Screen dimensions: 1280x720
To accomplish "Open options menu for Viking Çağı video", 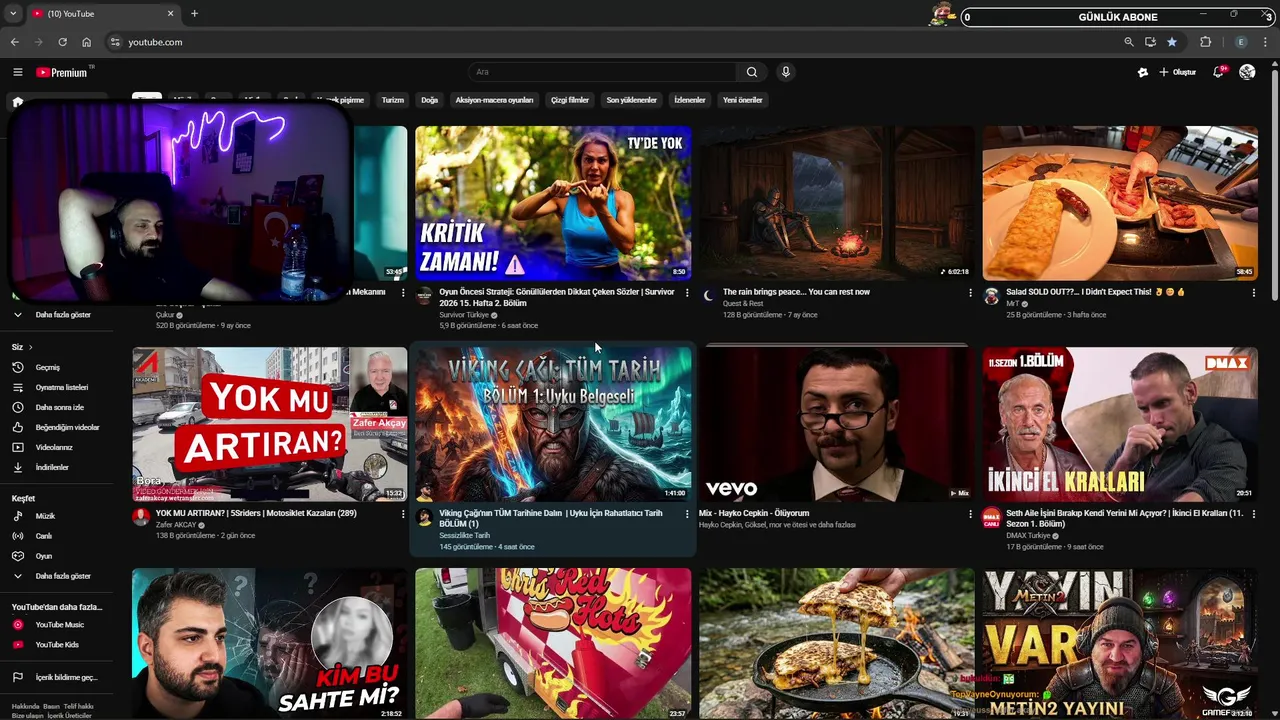I will coord(687,514).
